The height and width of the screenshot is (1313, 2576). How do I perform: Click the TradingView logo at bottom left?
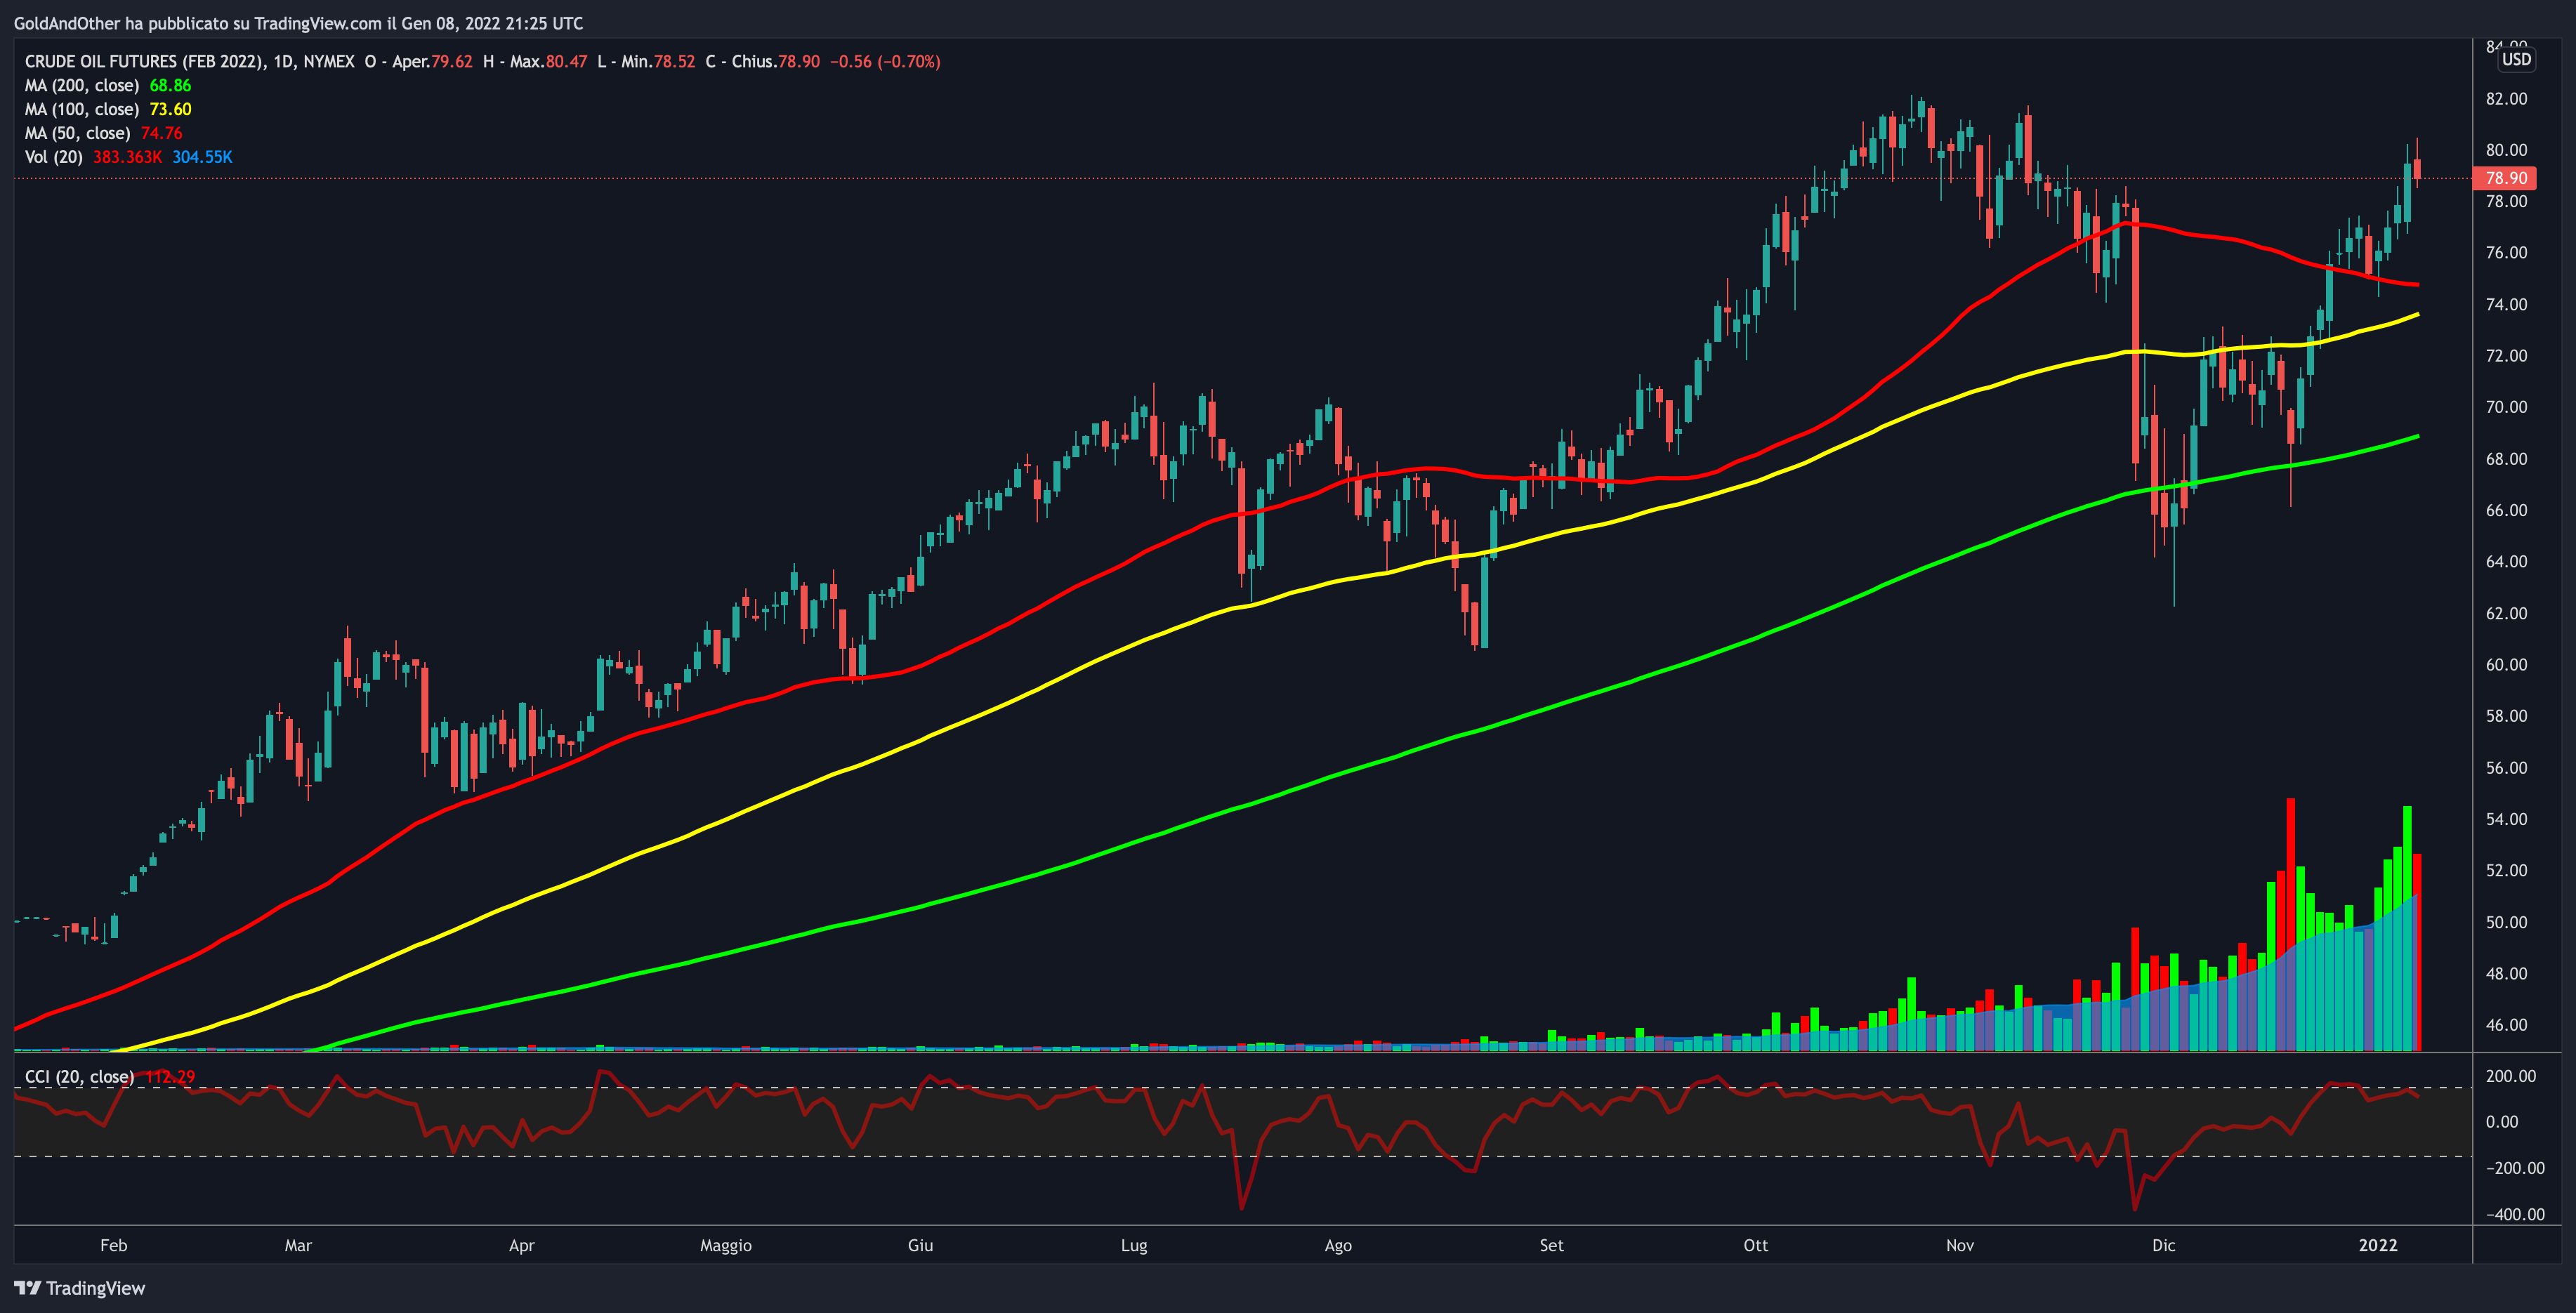pos(80,1288)
